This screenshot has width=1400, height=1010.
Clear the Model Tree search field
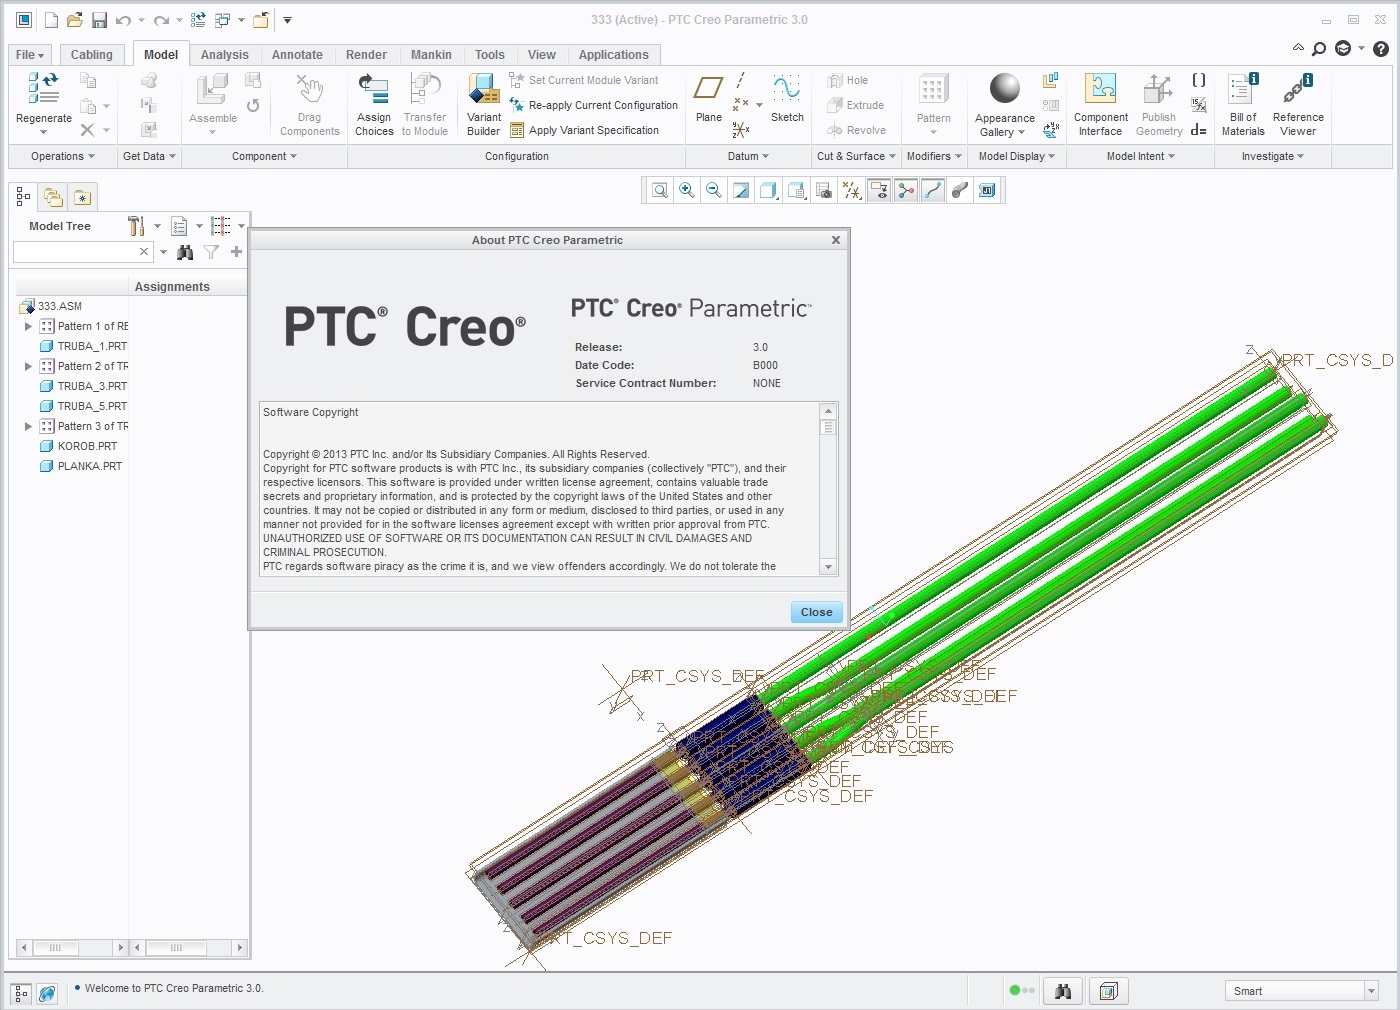144,252
